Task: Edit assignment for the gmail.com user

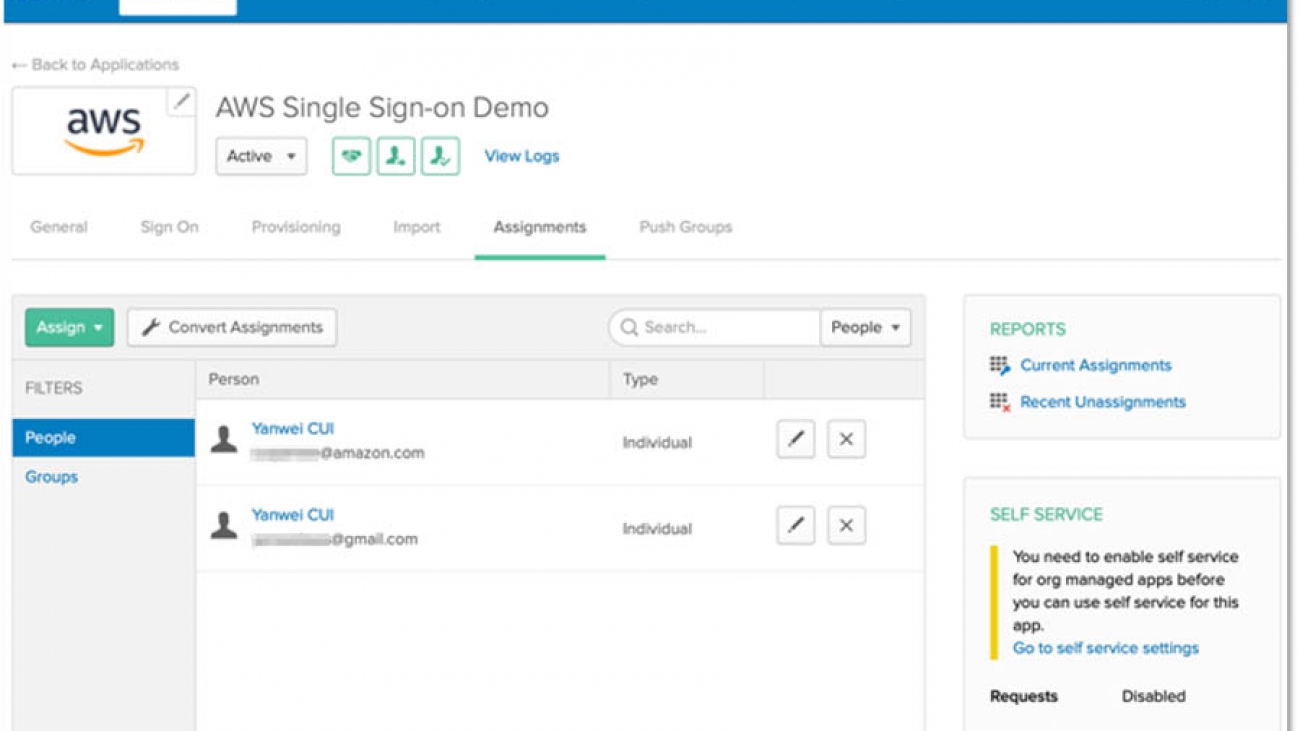Action: click(796, 526)
